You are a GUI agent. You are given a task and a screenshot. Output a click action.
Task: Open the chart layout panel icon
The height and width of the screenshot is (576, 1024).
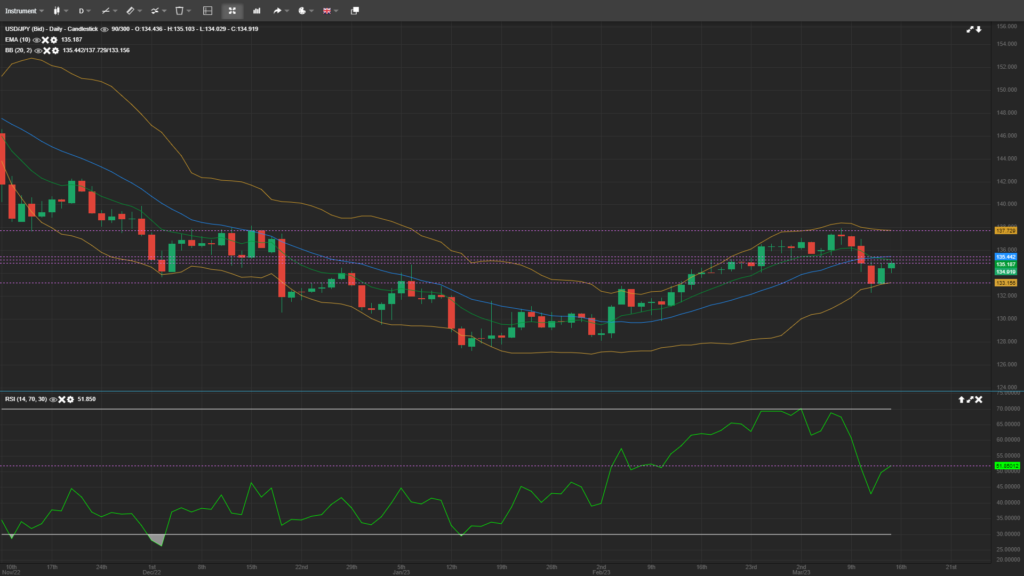[207, 10]
